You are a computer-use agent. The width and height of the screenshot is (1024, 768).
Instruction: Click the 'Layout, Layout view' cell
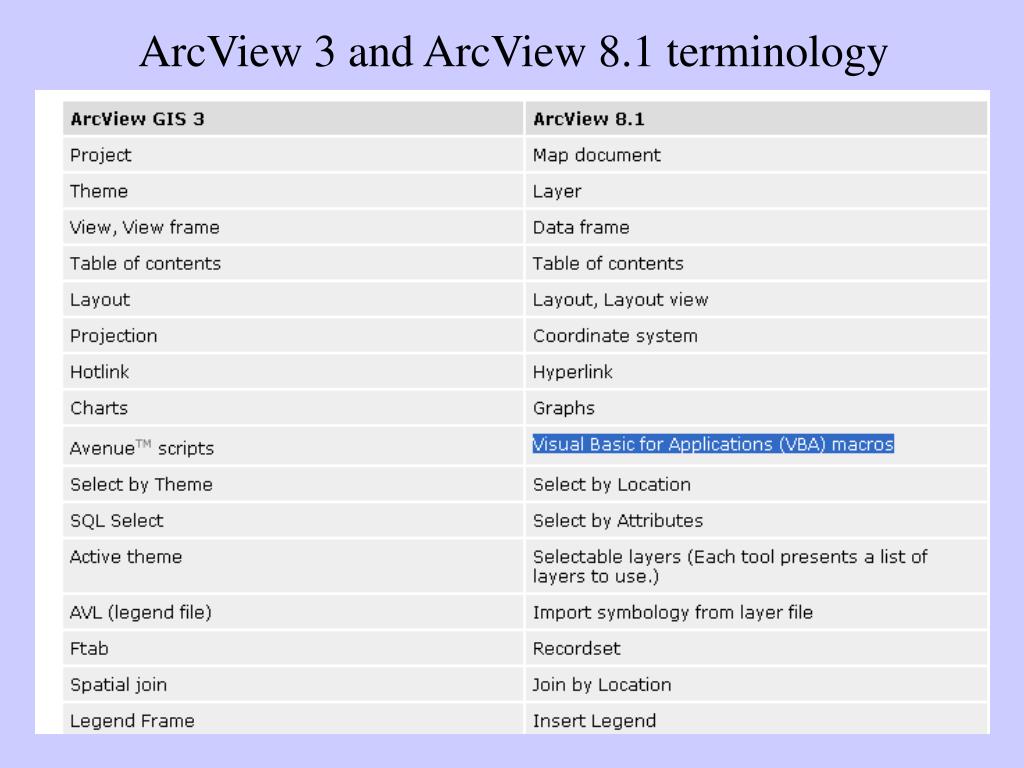[x=756, y=300]
